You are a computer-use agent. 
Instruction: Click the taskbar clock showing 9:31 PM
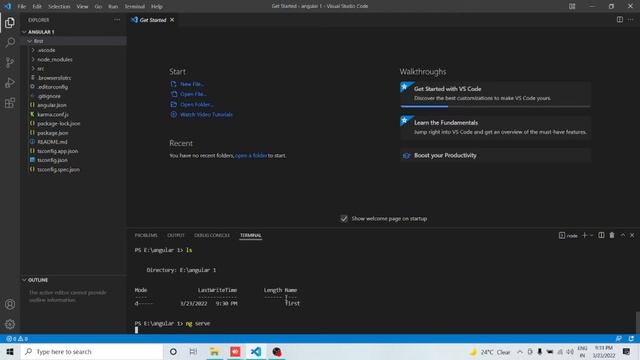coord(604,352)
